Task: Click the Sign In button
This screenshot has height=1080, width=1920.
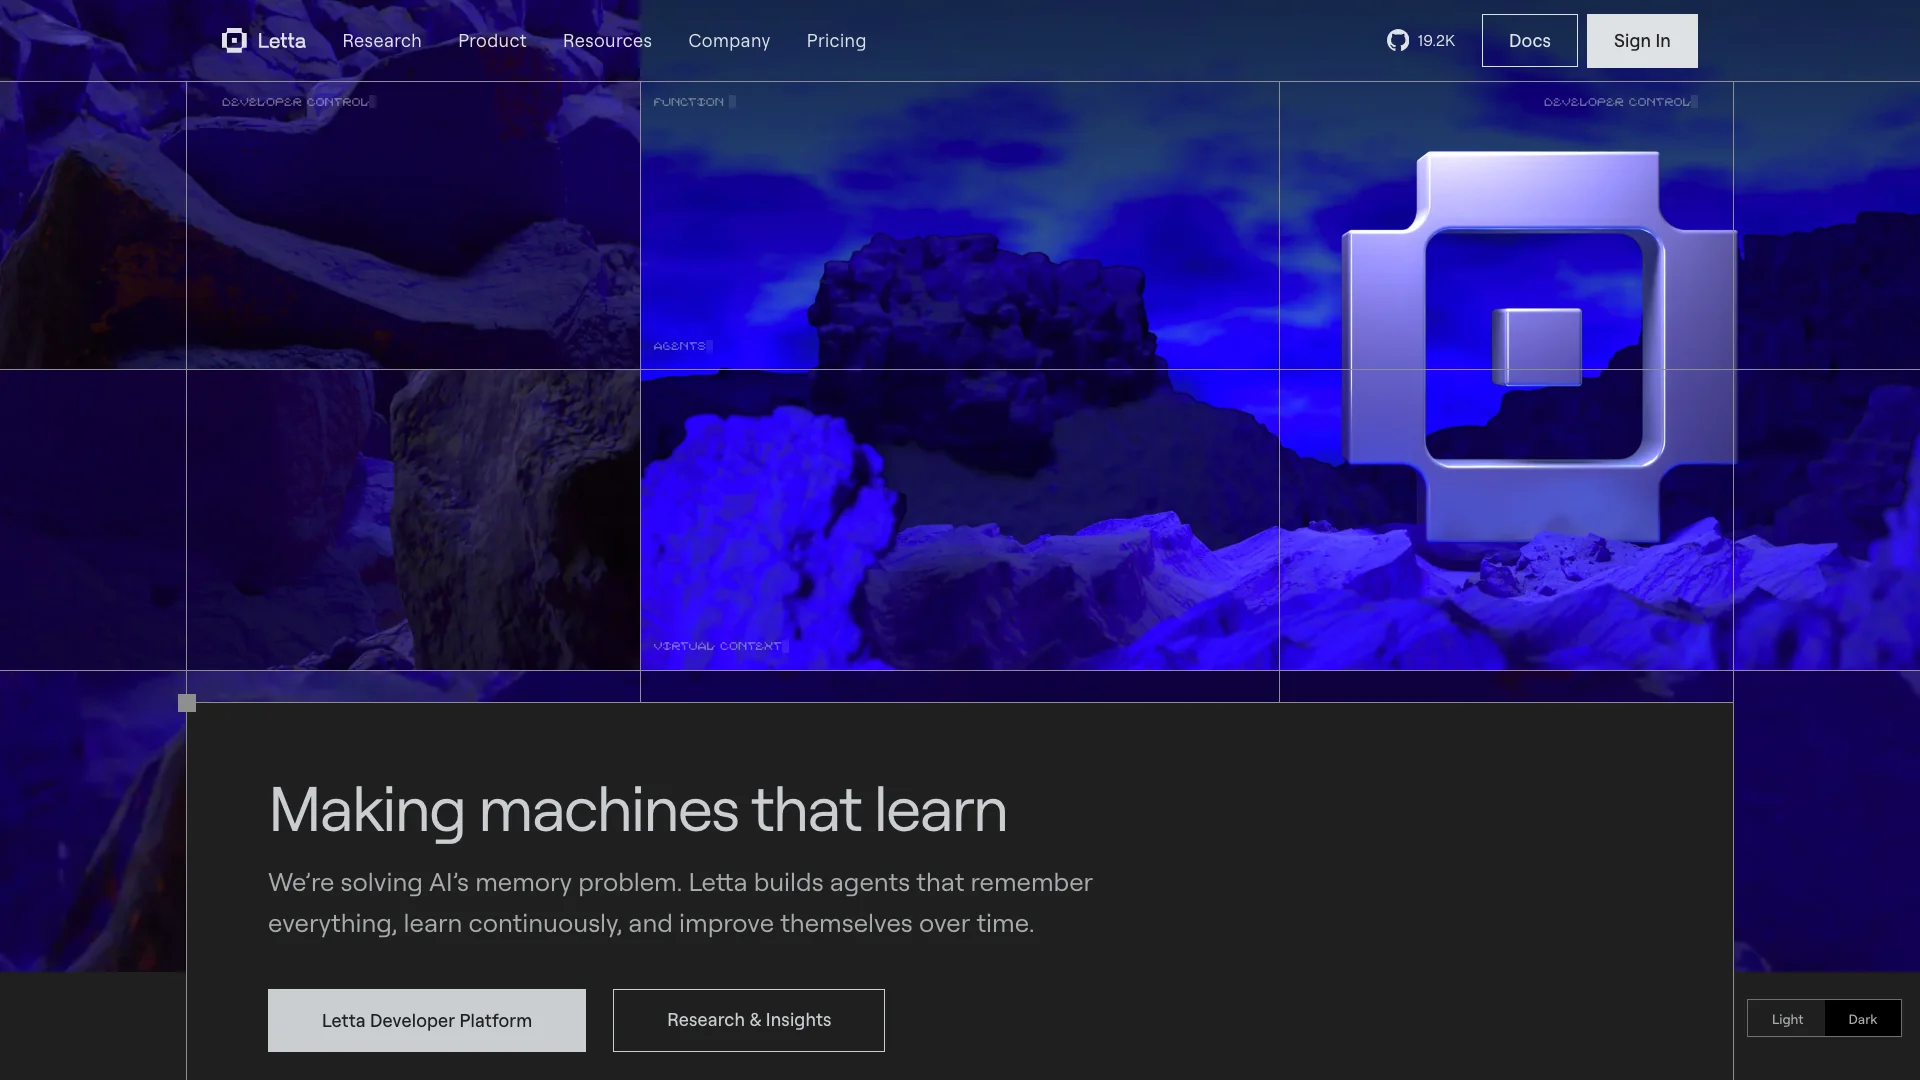Action: point(1641,41)
